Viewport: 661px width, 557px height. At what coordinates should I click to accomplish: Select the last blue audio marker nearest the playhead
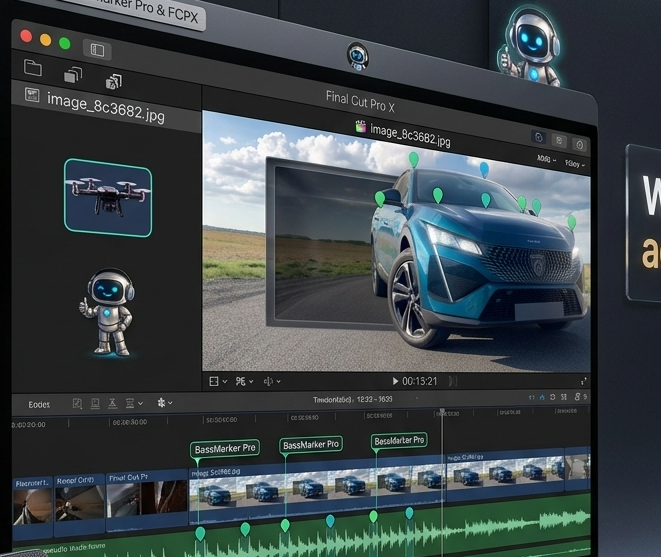(x=409, y=513)
